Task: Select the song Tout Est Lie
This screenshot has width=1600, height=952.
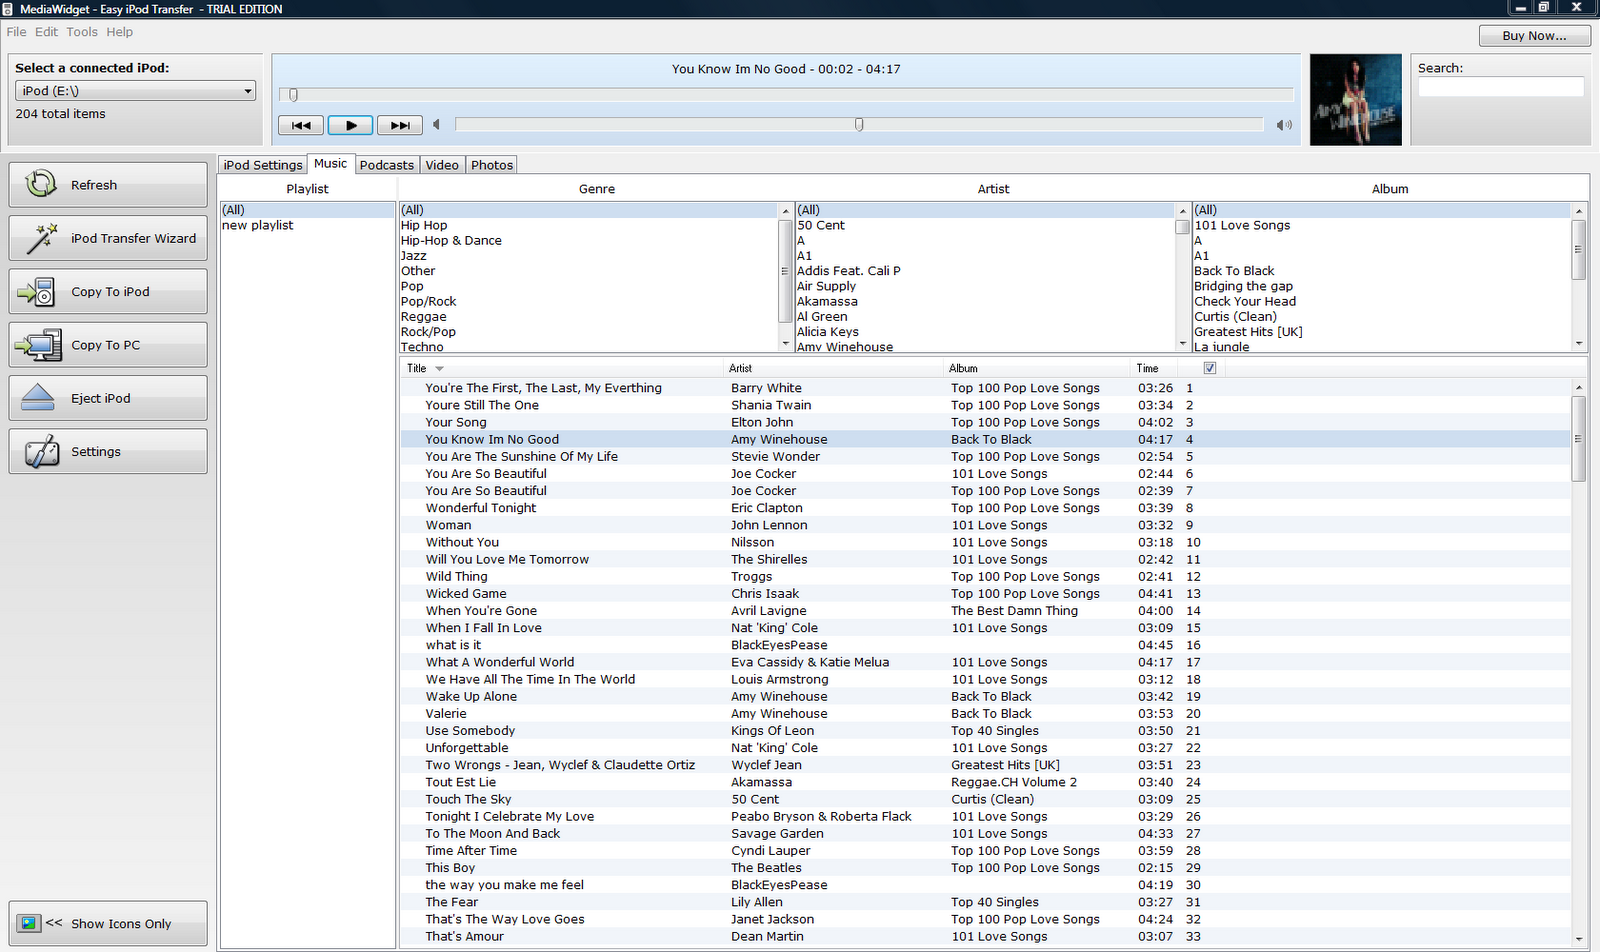Action: tap(461, 783)
